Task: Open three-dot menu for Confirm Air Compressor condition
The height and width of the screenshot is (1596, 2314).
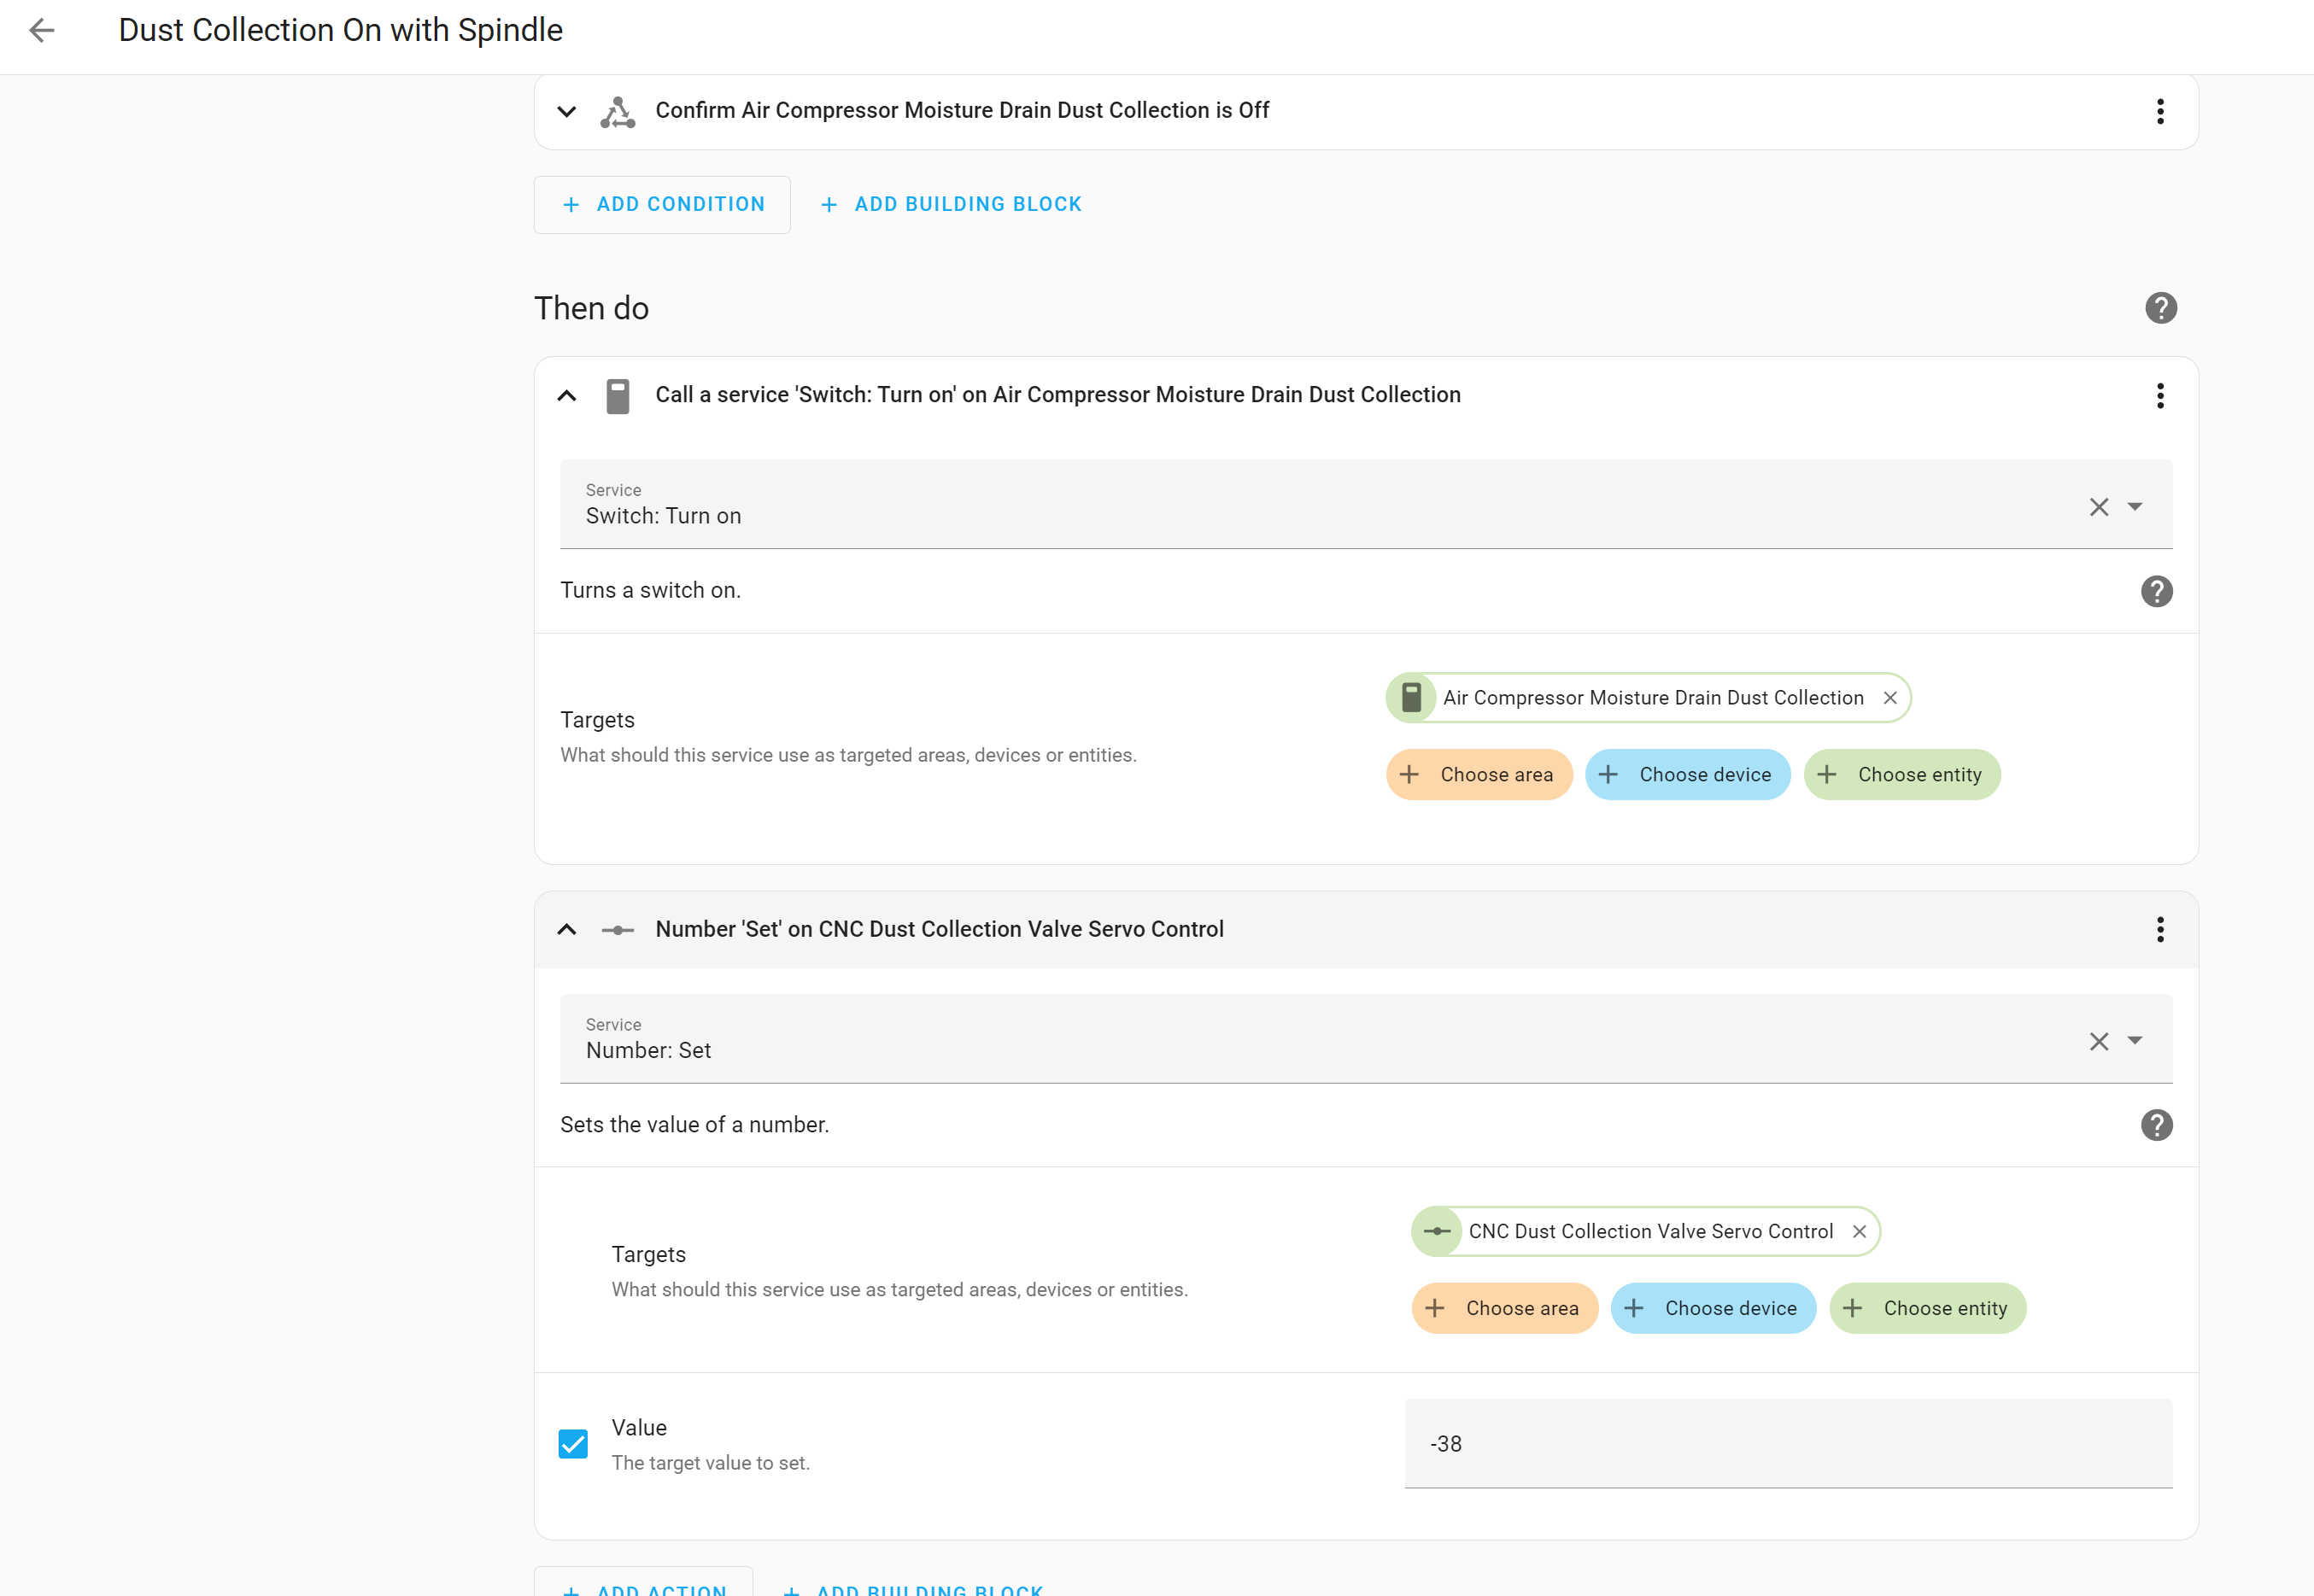Action: click(x=2160, y=111)
